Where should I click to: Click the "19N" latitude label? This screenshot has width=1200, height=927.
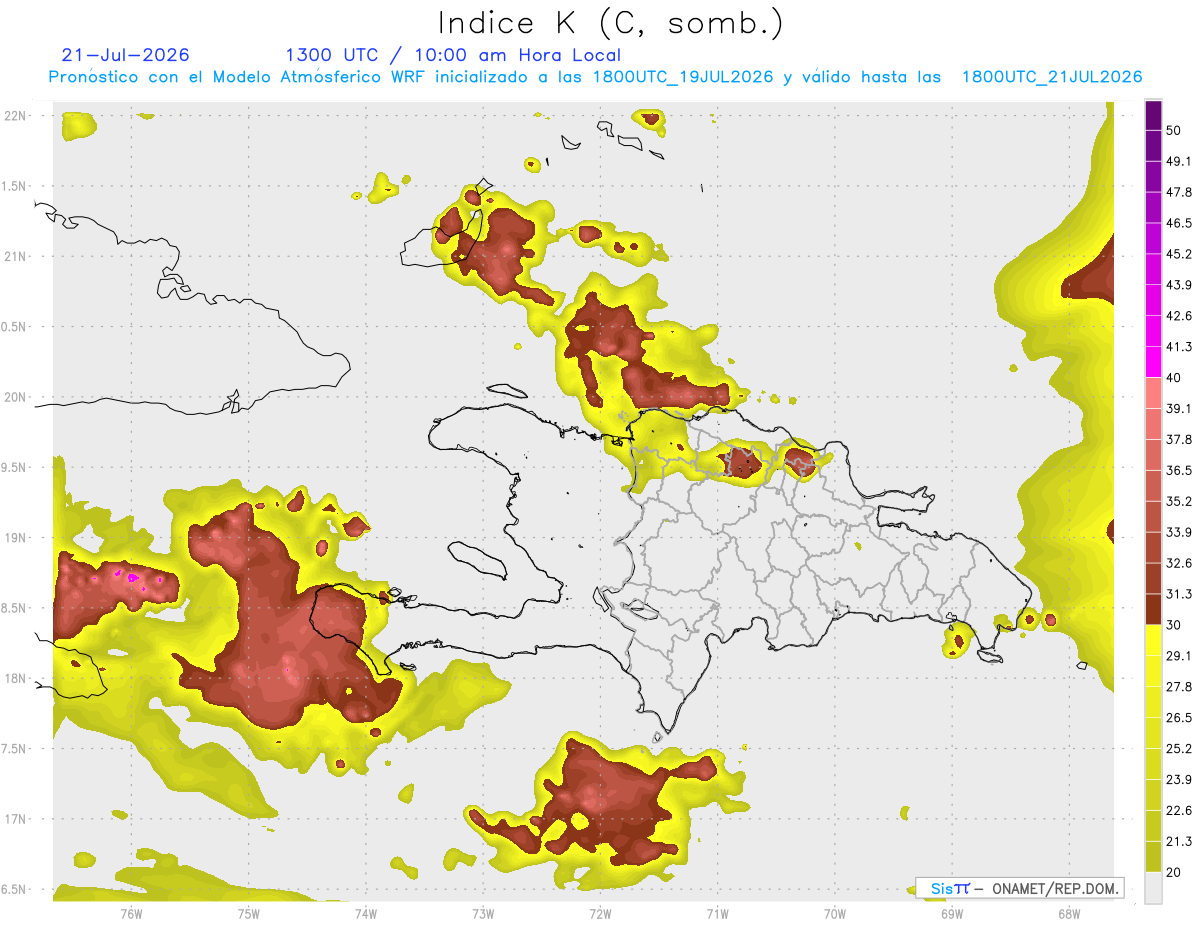[x=16, y=538]
